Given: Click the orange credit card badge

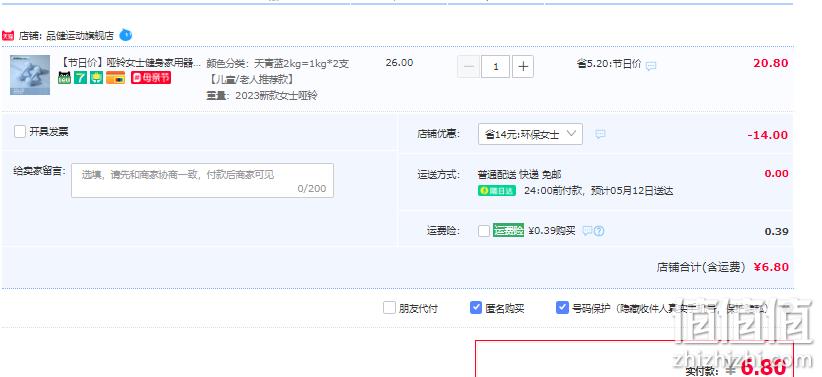Looking at the screenshot, I should click(x=115, y=78).
